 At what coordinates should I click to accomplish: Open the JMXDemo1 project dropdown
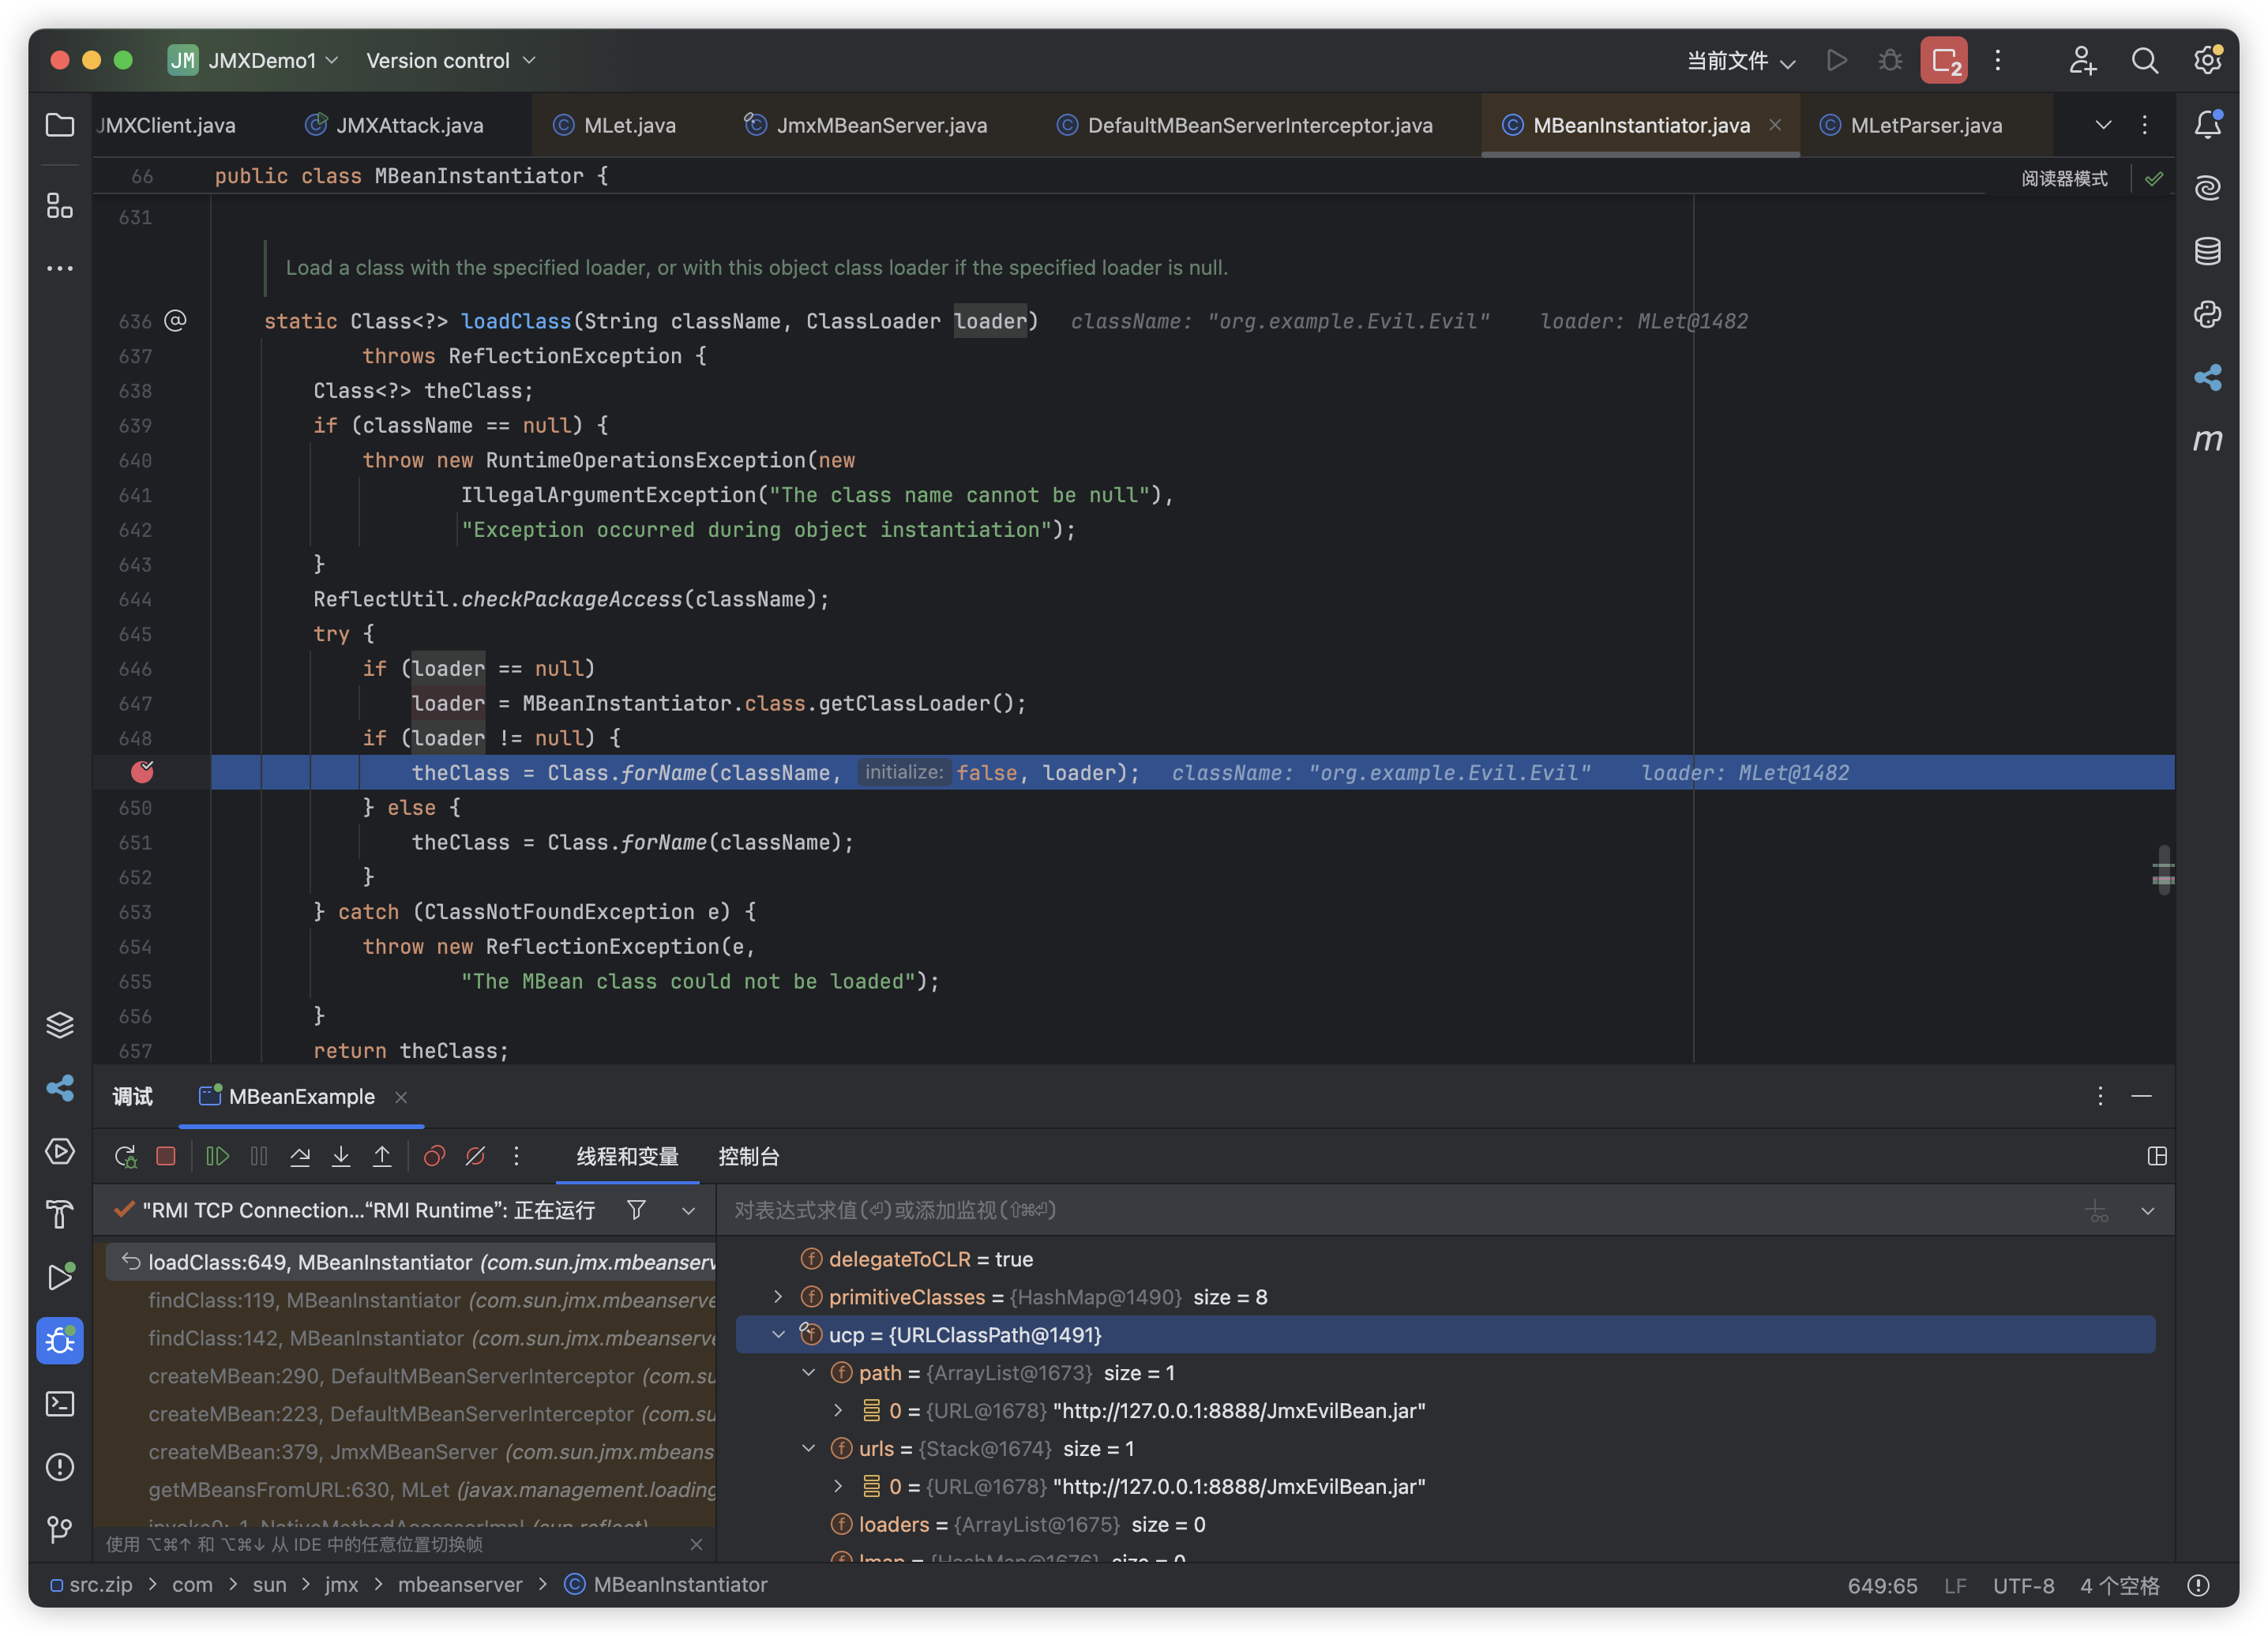click(254, 61)
